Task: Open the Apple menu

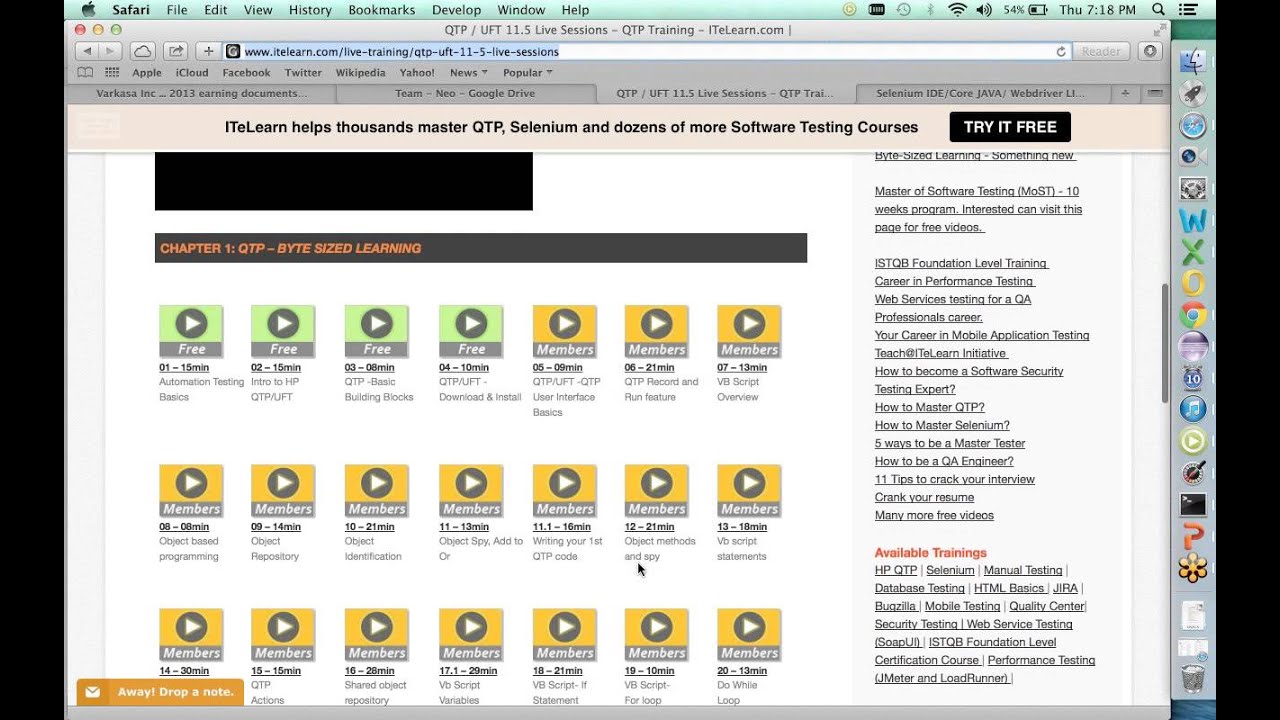Action: point(88,10)
